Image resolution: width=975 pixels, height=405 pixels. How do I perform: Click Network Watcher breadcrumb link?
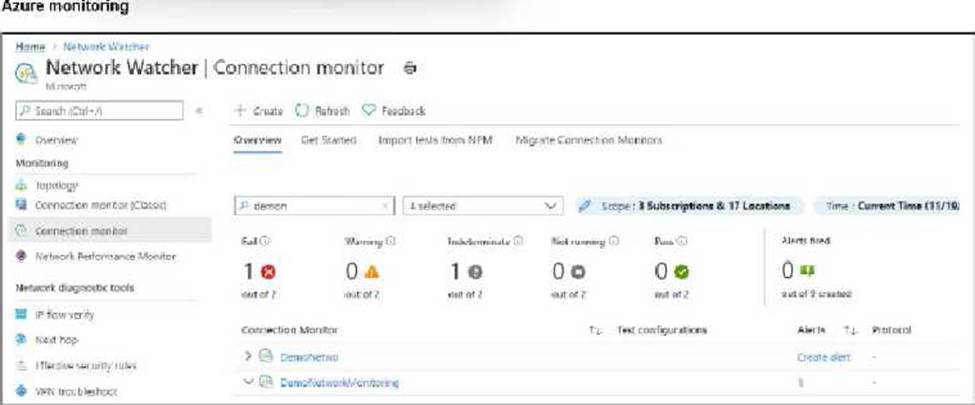[106, 47]
